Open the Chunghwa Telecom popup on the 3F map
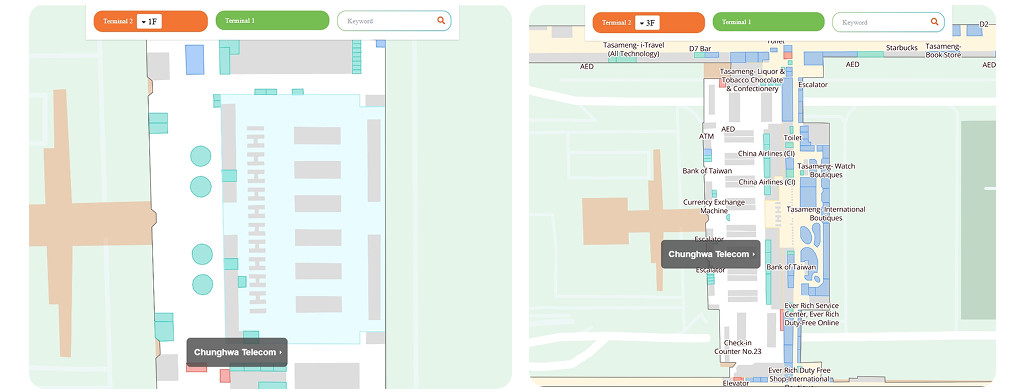Viewport: 1024px width, 392px height. point(711,254)
